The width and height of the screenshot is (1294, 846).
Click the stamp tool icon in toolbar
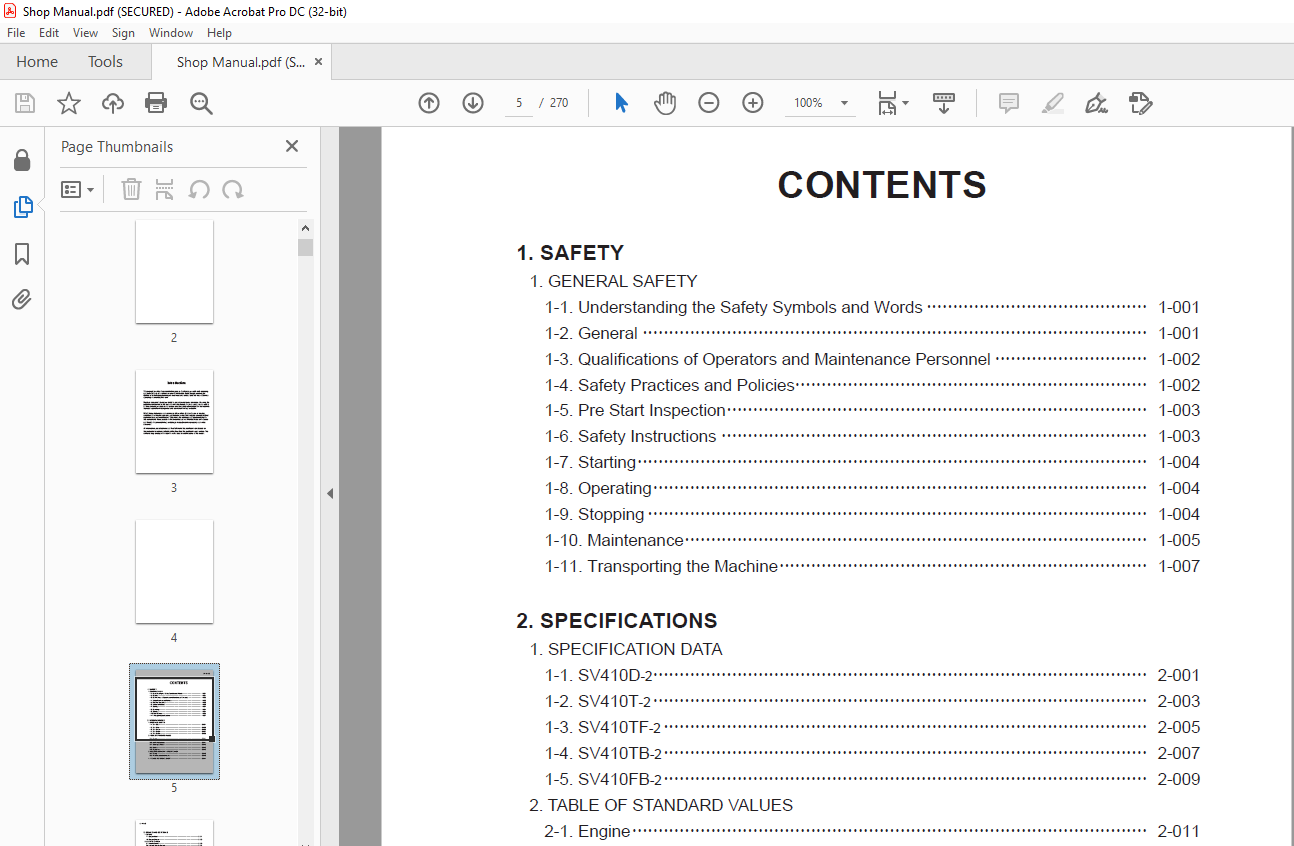1141,103
